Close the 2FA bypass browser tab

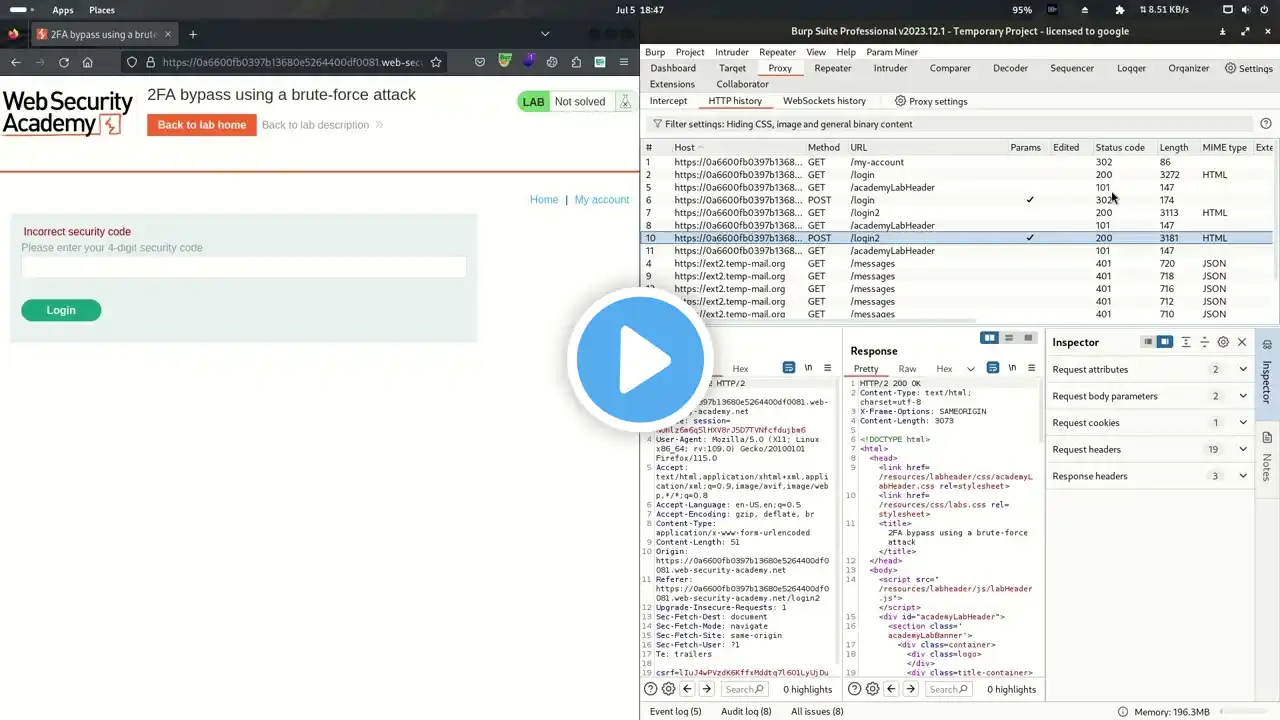pyautogui.click(x=167, y=34)
